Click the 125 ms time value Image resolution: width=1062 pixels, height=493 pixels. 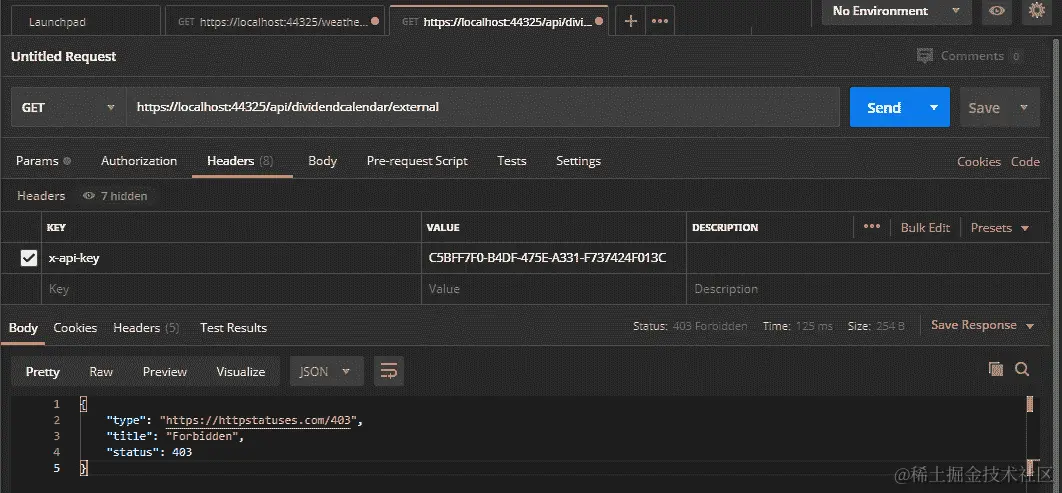click(814, 326)
